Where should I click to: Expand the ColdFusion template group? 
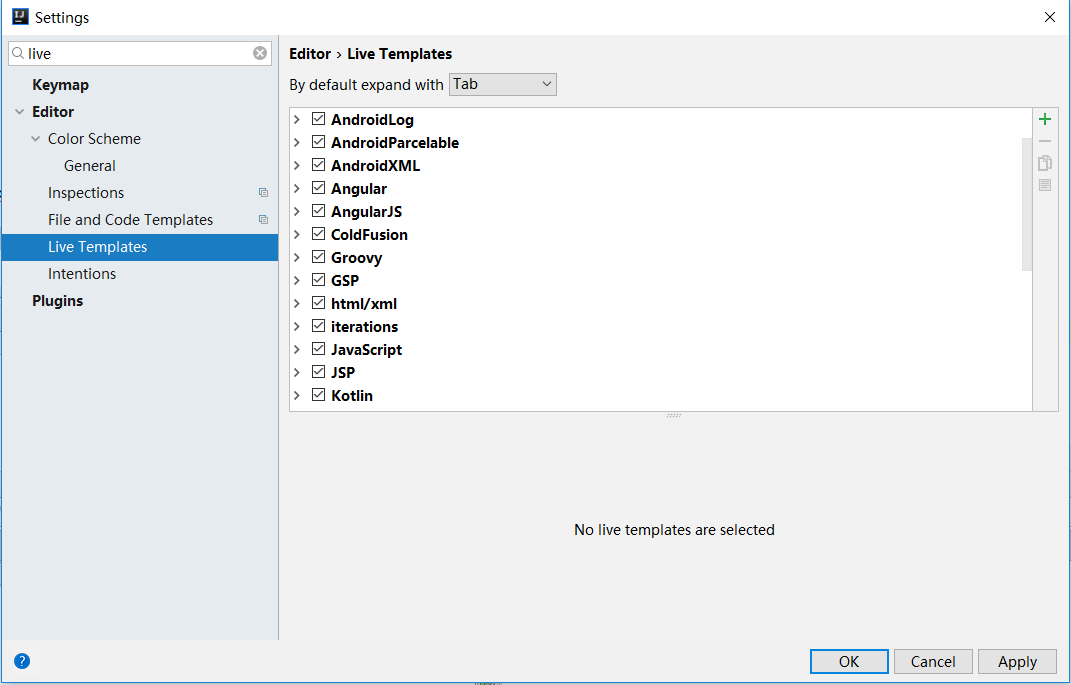[x=296, y=234]
